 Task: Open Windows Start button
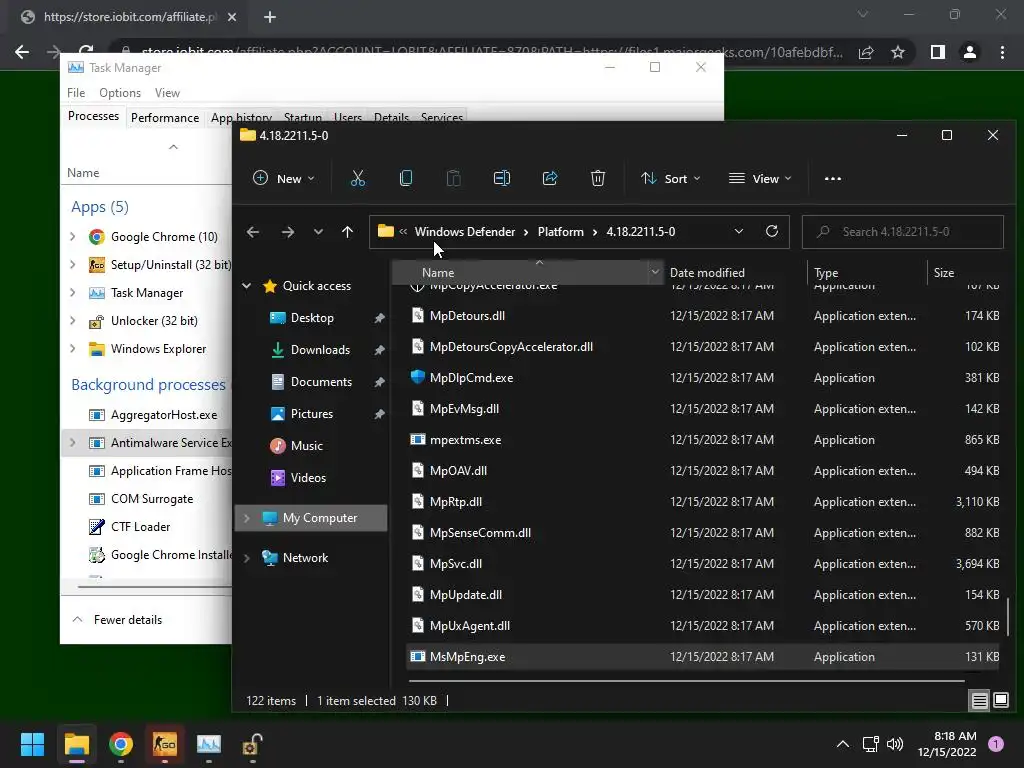click(x=32, y=744)
